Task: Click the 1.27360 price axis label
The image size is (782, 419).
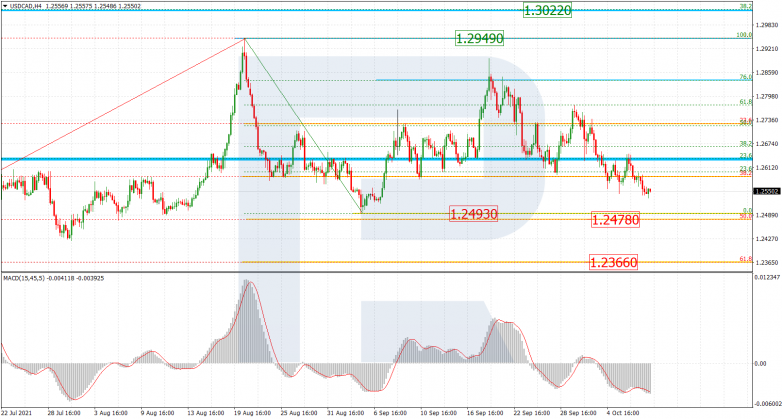Action: point(767,120)
